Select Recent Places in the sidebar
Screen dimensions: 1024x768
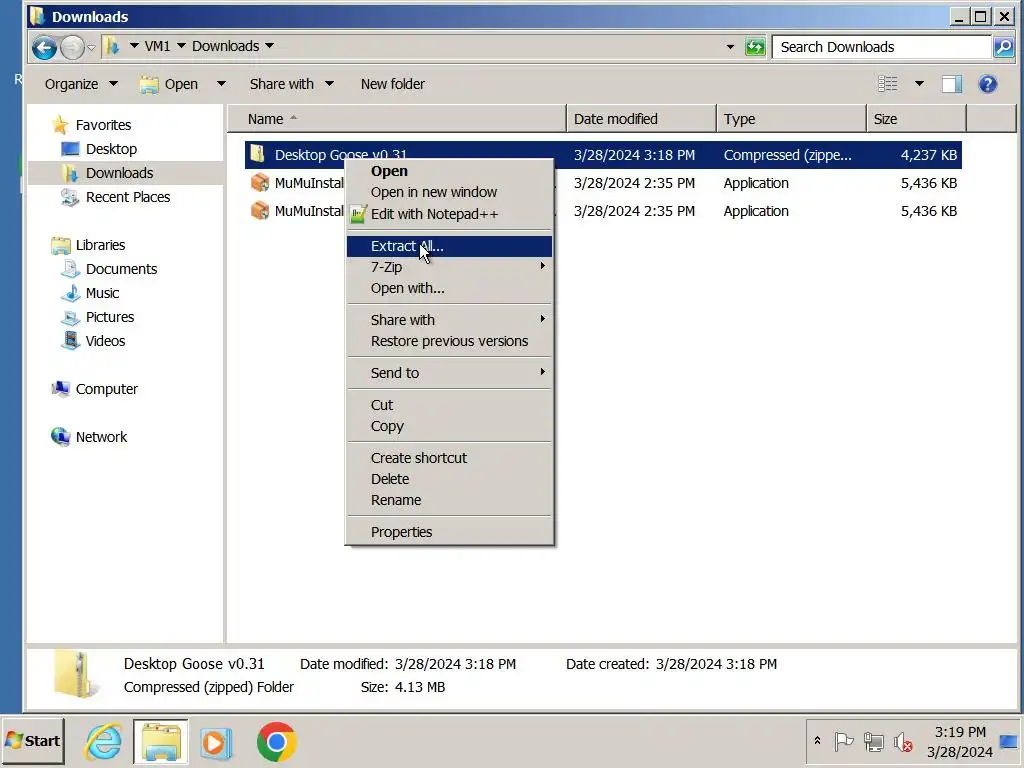[x=127, y=197]
